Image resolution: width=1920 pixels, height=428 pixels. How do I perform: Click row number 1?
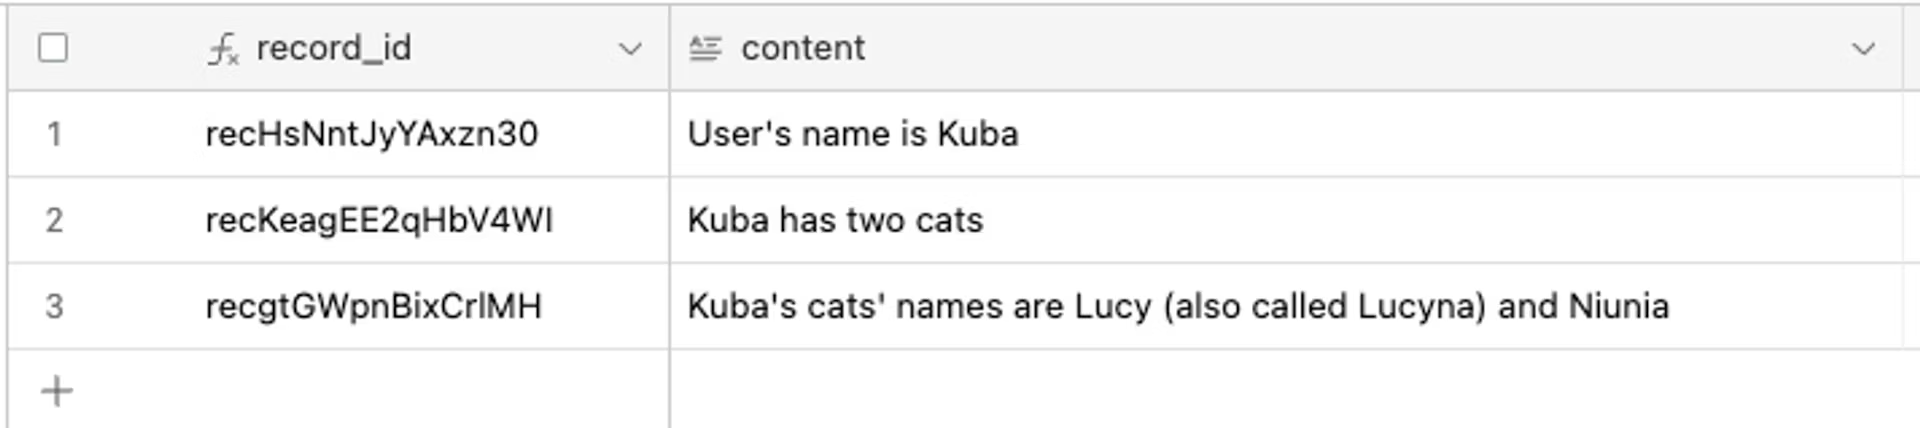point(54,134)
